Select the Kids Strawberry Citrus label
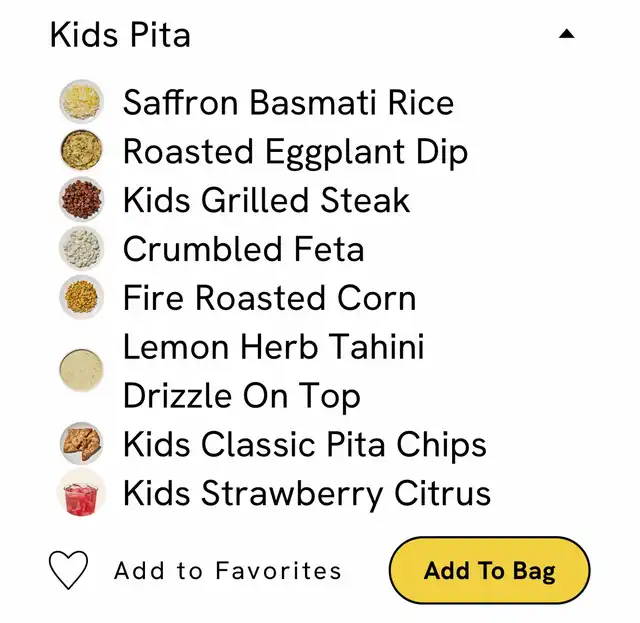Viewport: 640px width, 623px height. tap(306, 493)
